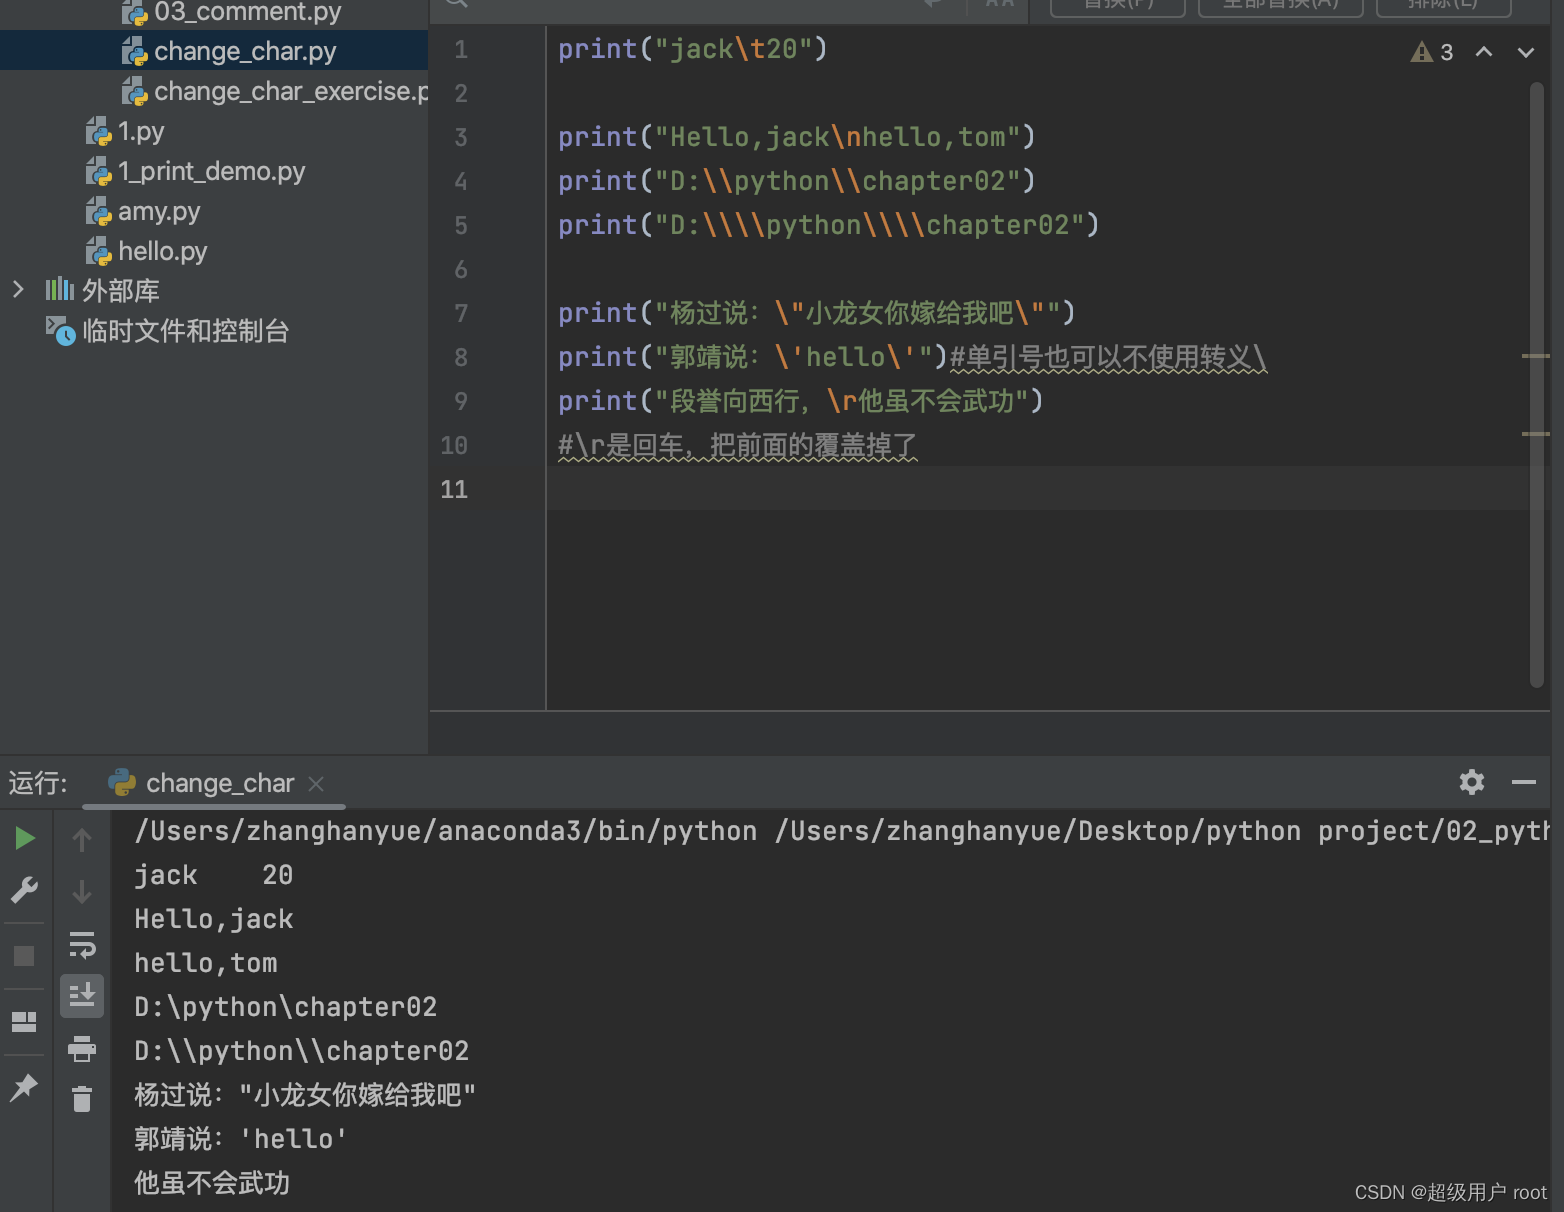Click the 段誉向西行 code line
1564x1212 pixels.
point(800,401)
